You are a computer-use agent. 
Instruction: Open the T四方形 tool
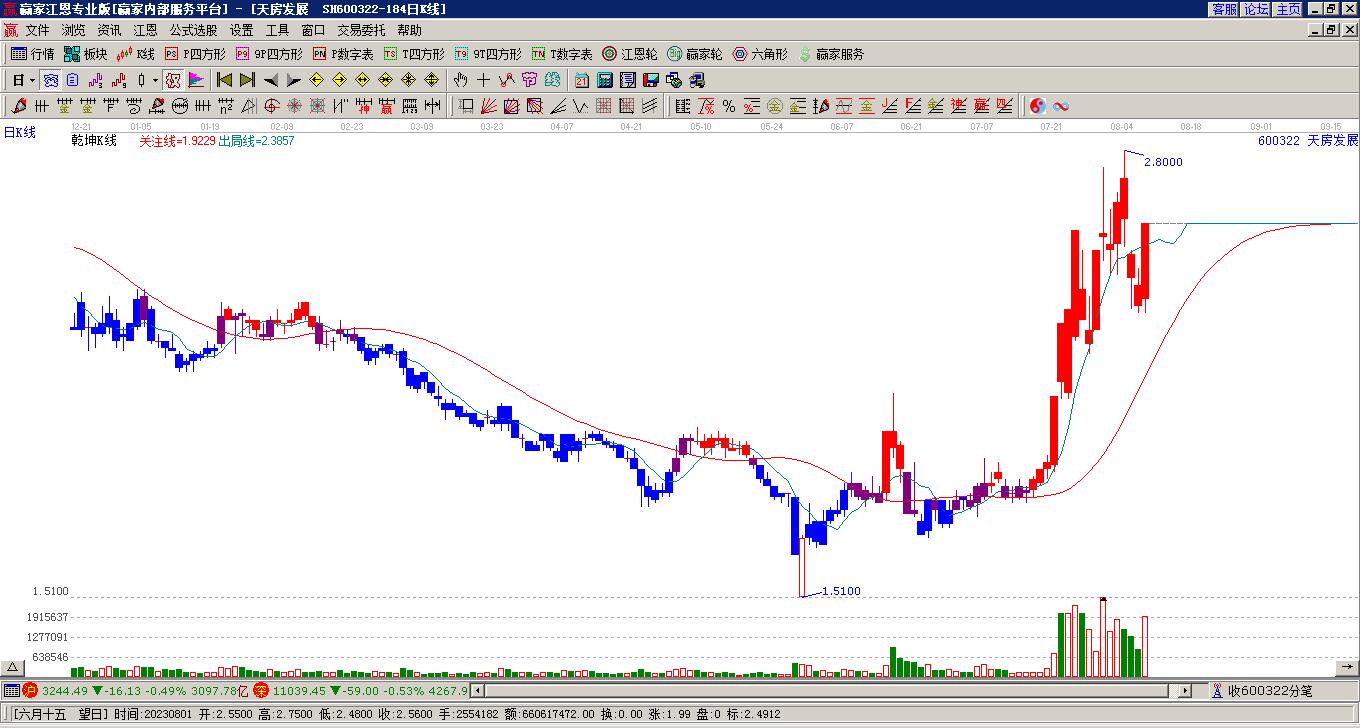(x=414, y=54)
